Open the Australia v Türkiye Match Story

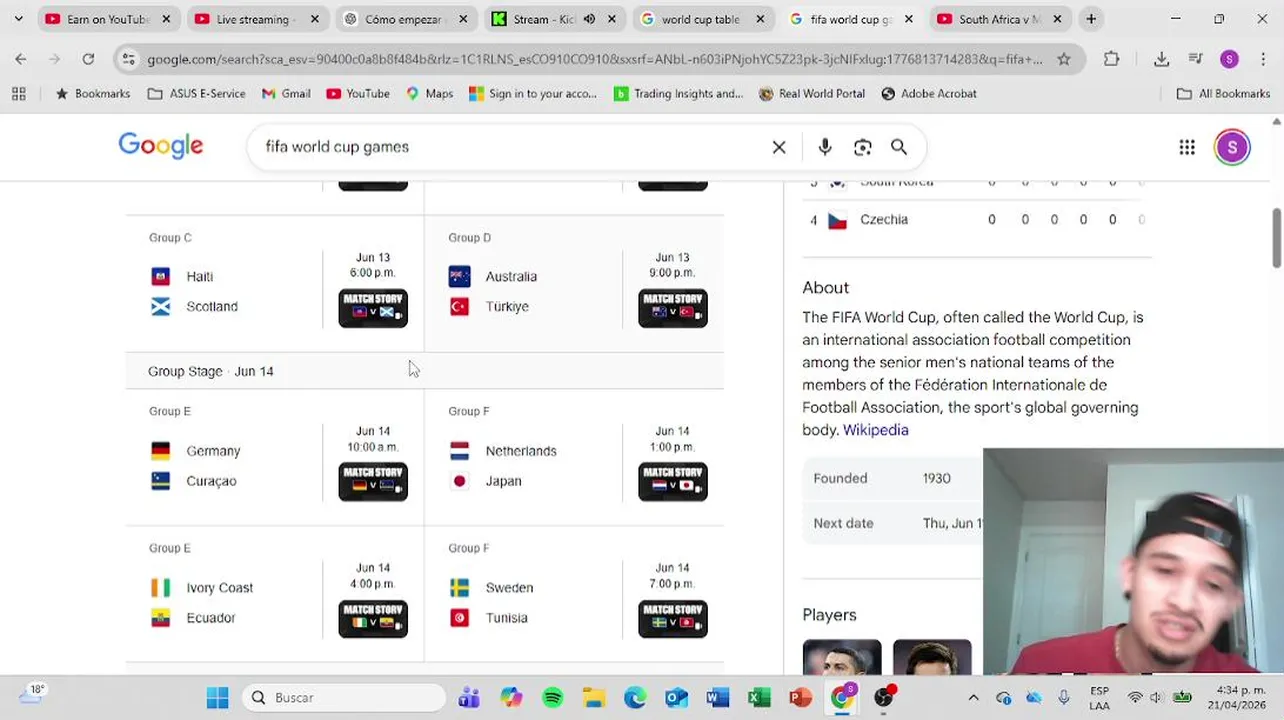(x=673, y=308)
